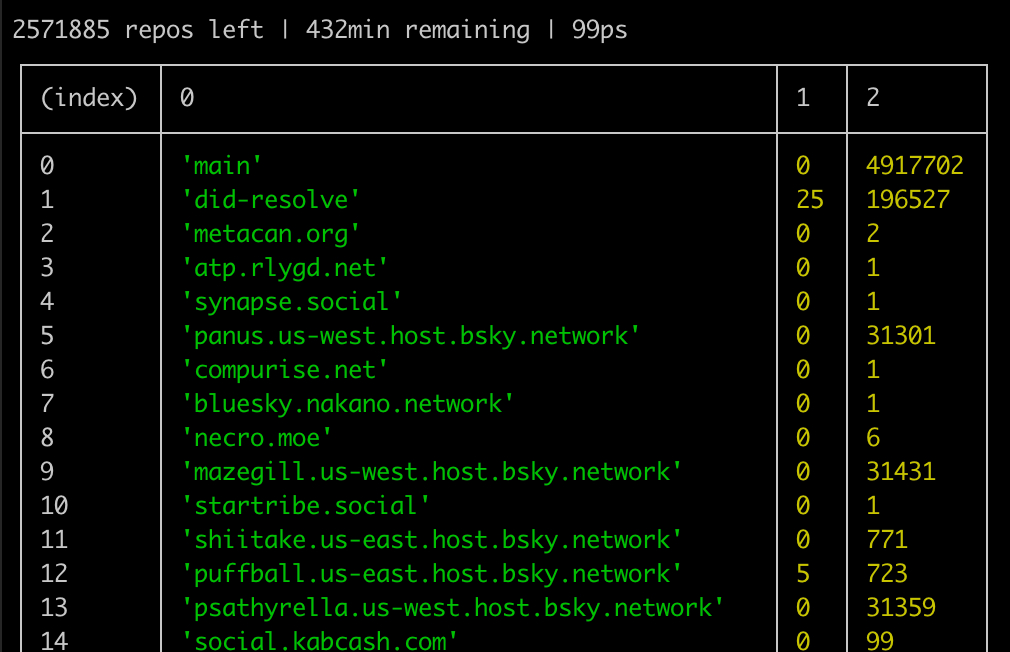1010x652 pixels.
Task: Click the 'necro.moe' row text
Action: (256, 438)
